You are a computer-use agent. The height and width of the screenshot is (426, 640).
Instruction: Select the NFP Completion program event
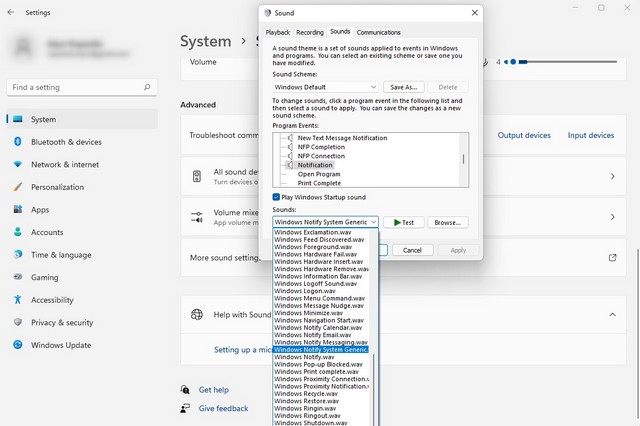point(320,147)
